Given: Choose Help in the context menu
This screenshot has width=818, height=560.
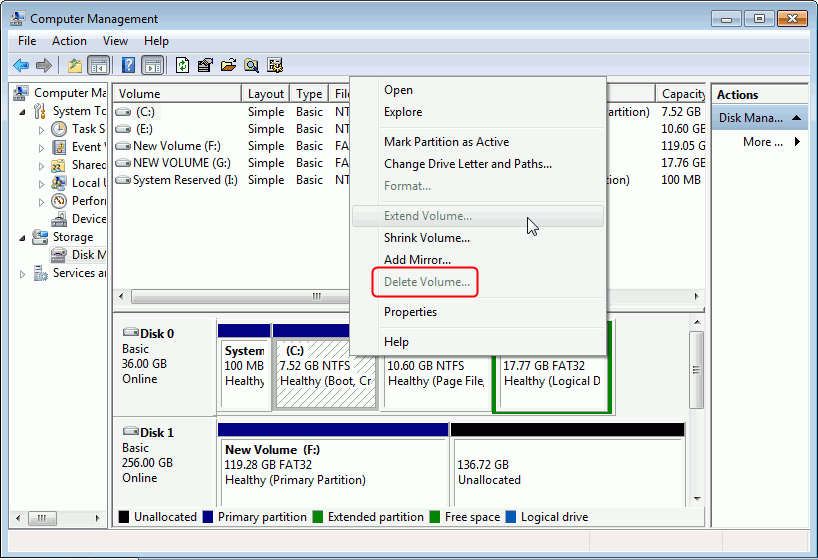Looking at the screenshot, I should 478,342.
